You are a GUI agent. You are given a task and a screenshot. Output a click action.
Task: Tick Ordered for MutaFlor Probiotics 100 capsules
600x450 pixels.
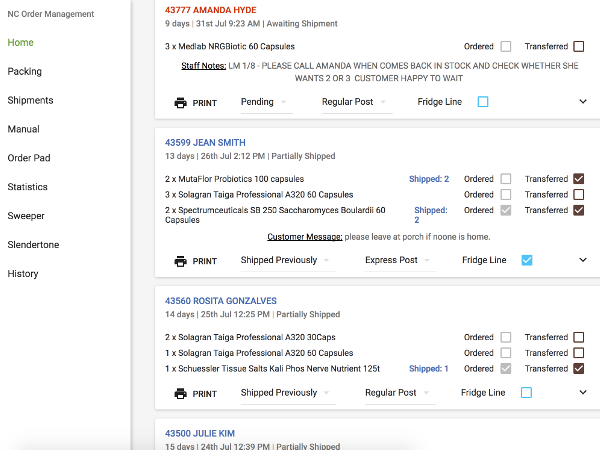coord(506,179)
